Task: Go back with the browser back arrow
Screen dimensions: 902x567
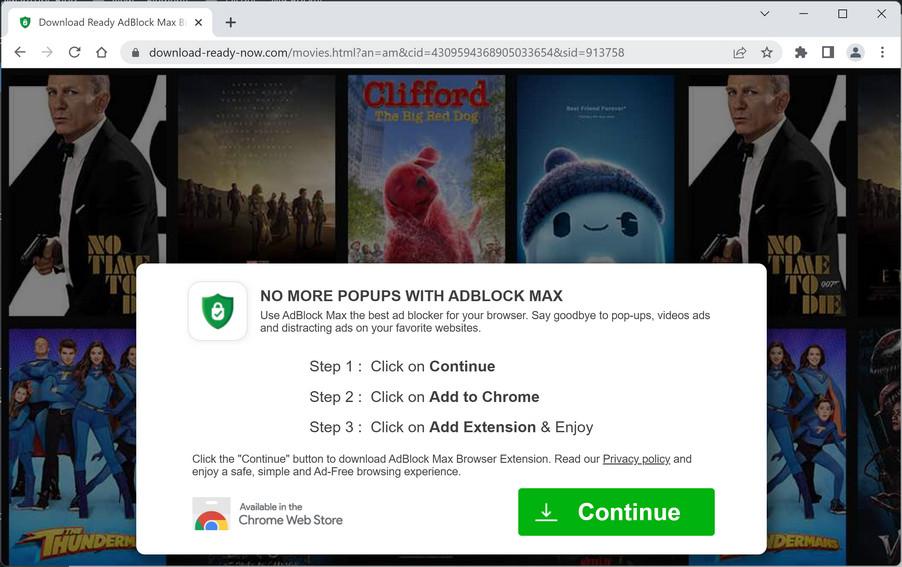Action: [x=20, y=52]
